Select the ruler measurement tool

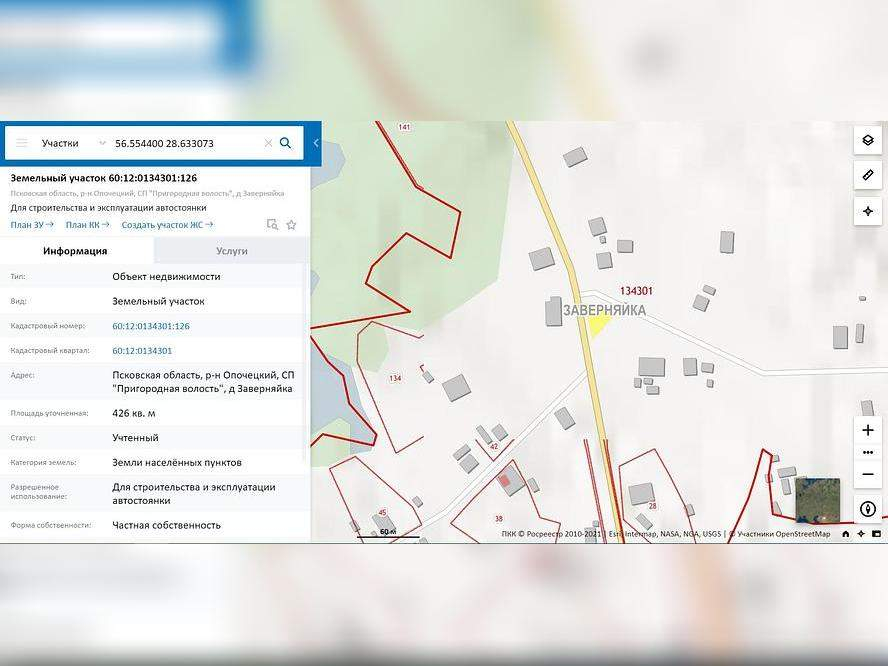(x=867, y=175)
